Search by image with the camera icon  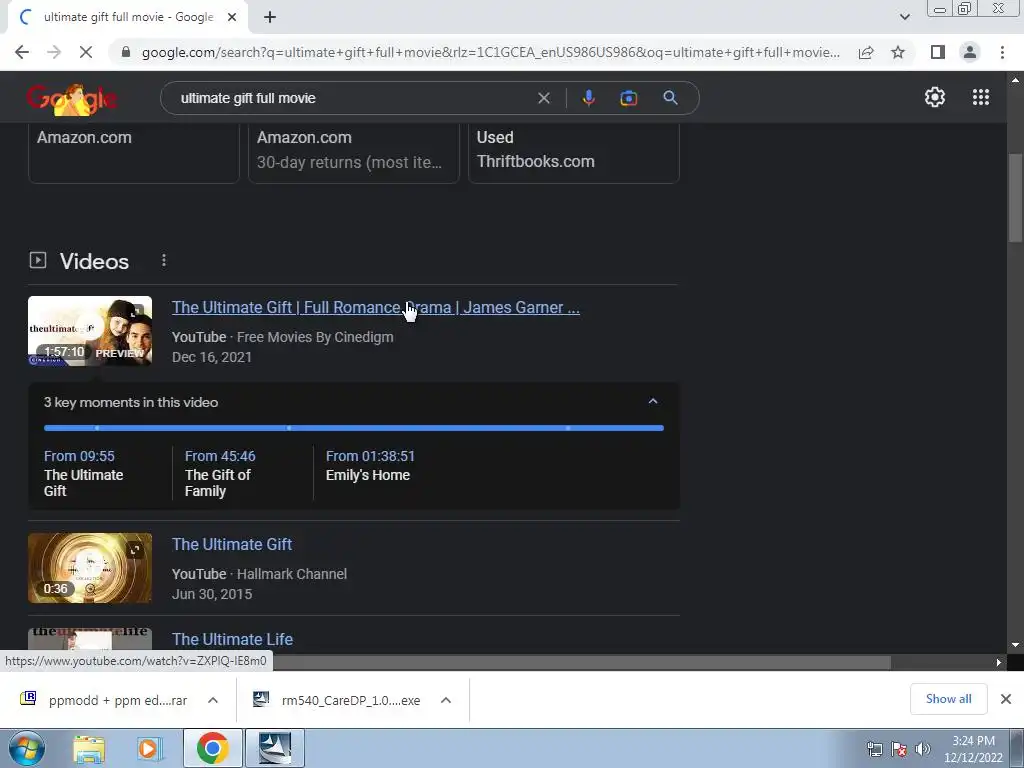click(x=628, y=98)
